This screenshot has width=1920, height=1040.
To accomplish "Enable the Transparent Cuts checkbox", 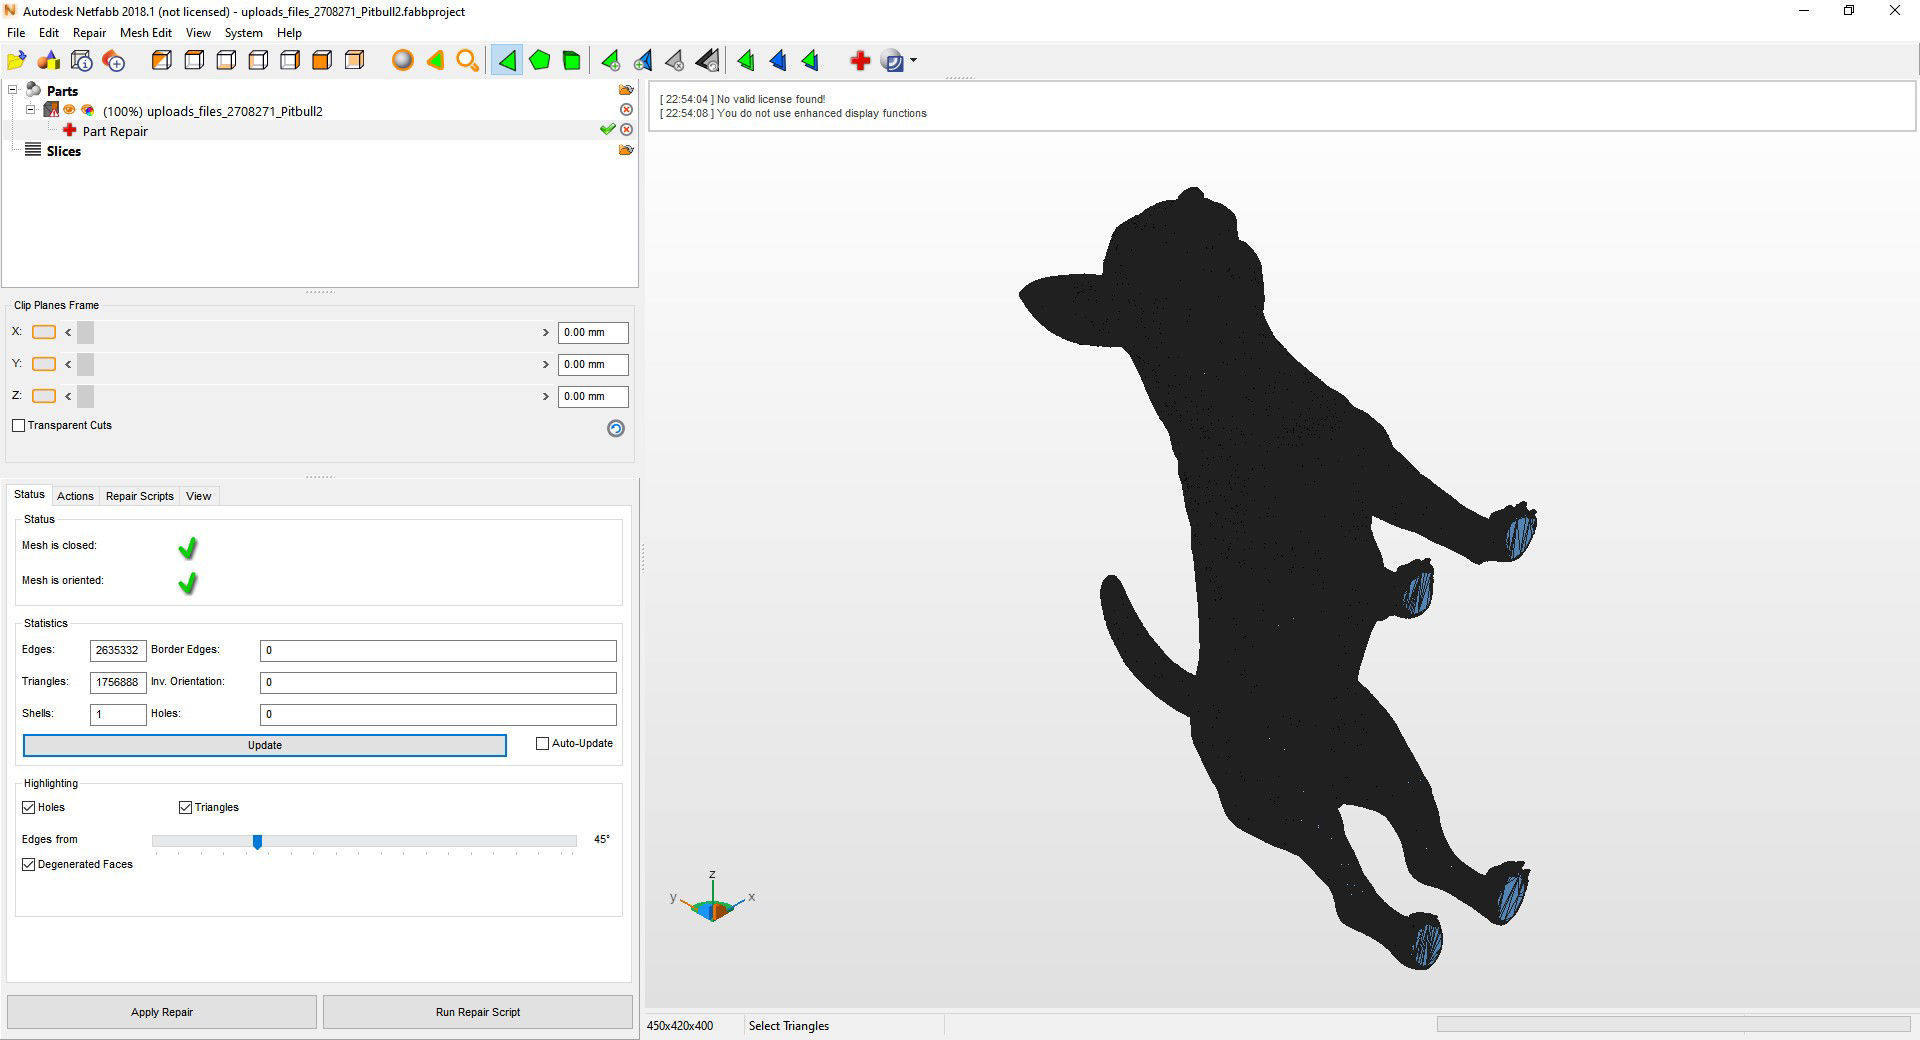I will tap(18, 425).
